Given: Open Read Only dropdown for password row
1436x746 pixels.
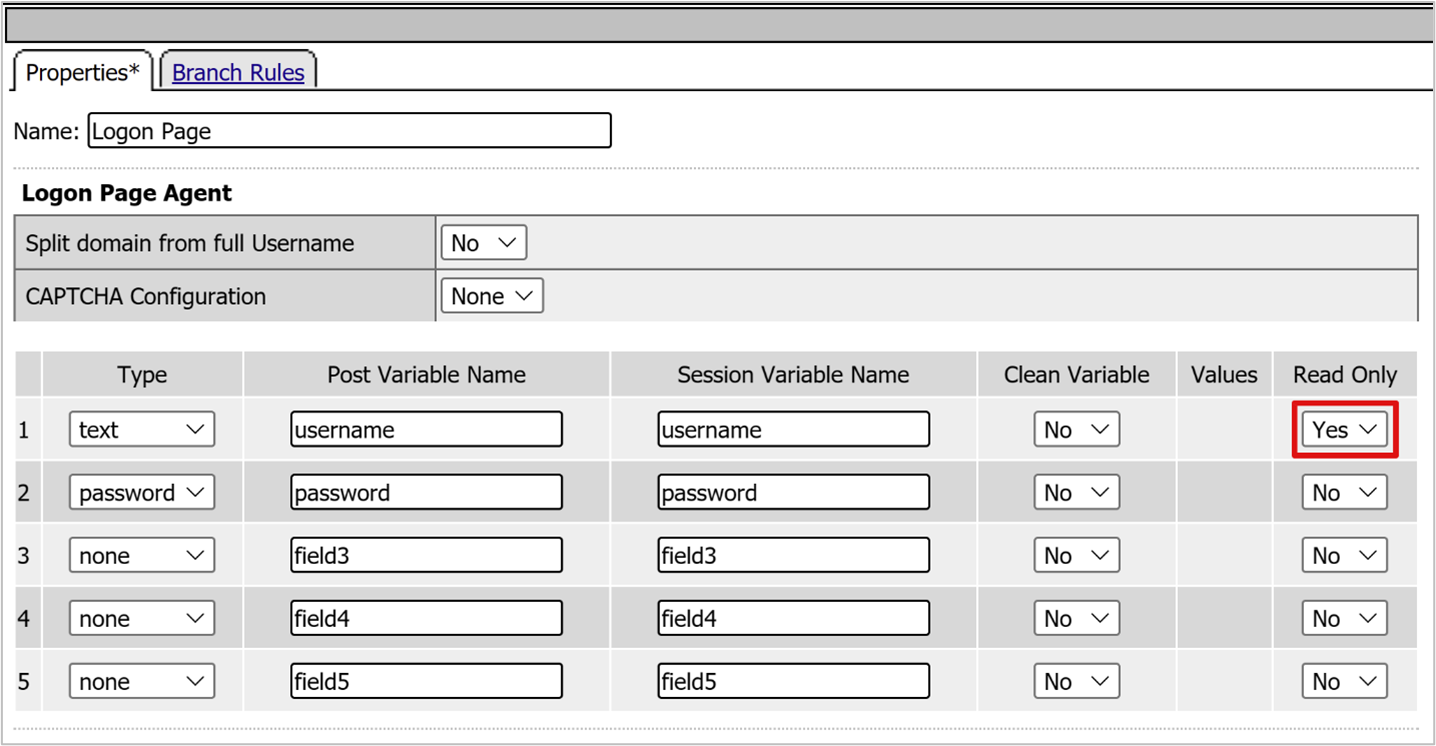Looking at the screenshot, I should click(x=1344, y=493).
